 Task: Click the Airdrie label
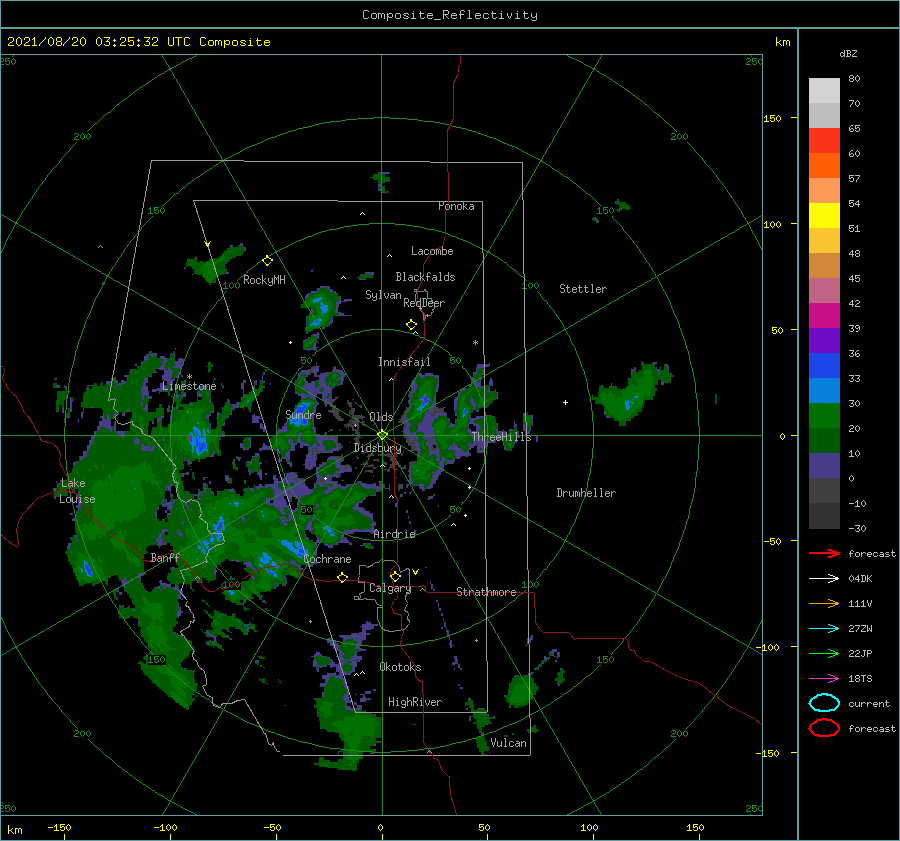click(394, 534)
